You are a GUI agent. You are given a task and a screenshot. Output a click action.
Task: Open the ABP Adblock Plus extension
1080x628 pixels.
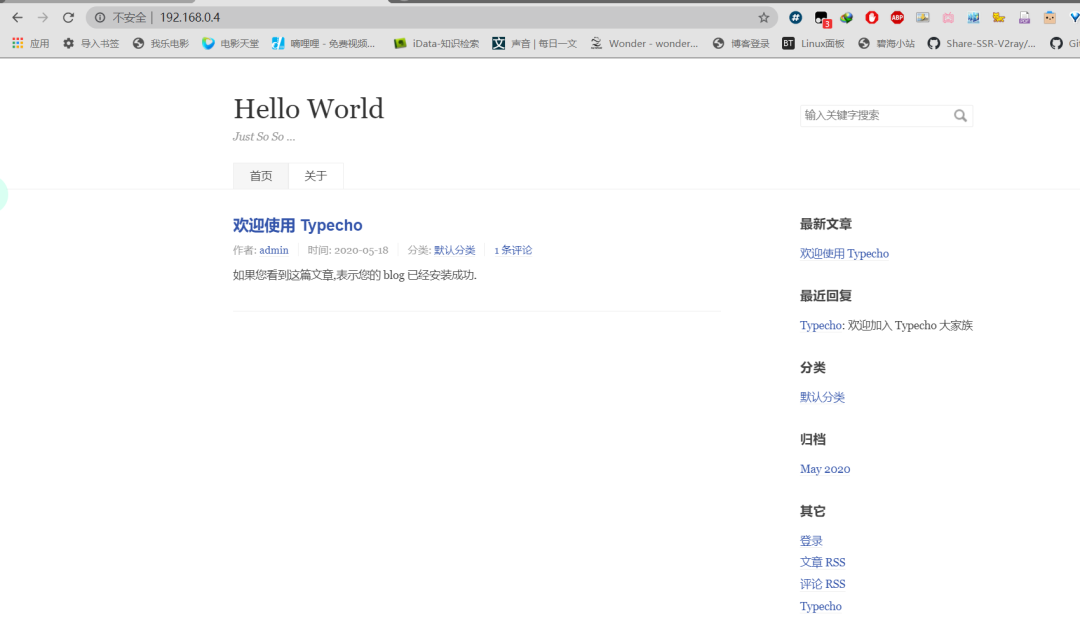(x=897, y=17)
